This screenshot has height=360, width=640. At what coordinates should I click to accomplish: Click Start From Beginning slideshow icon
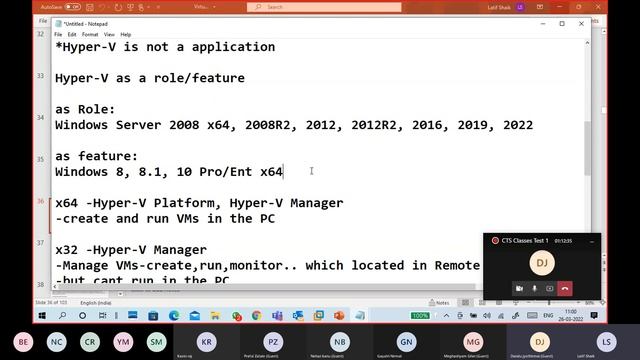tap(131, 7)
